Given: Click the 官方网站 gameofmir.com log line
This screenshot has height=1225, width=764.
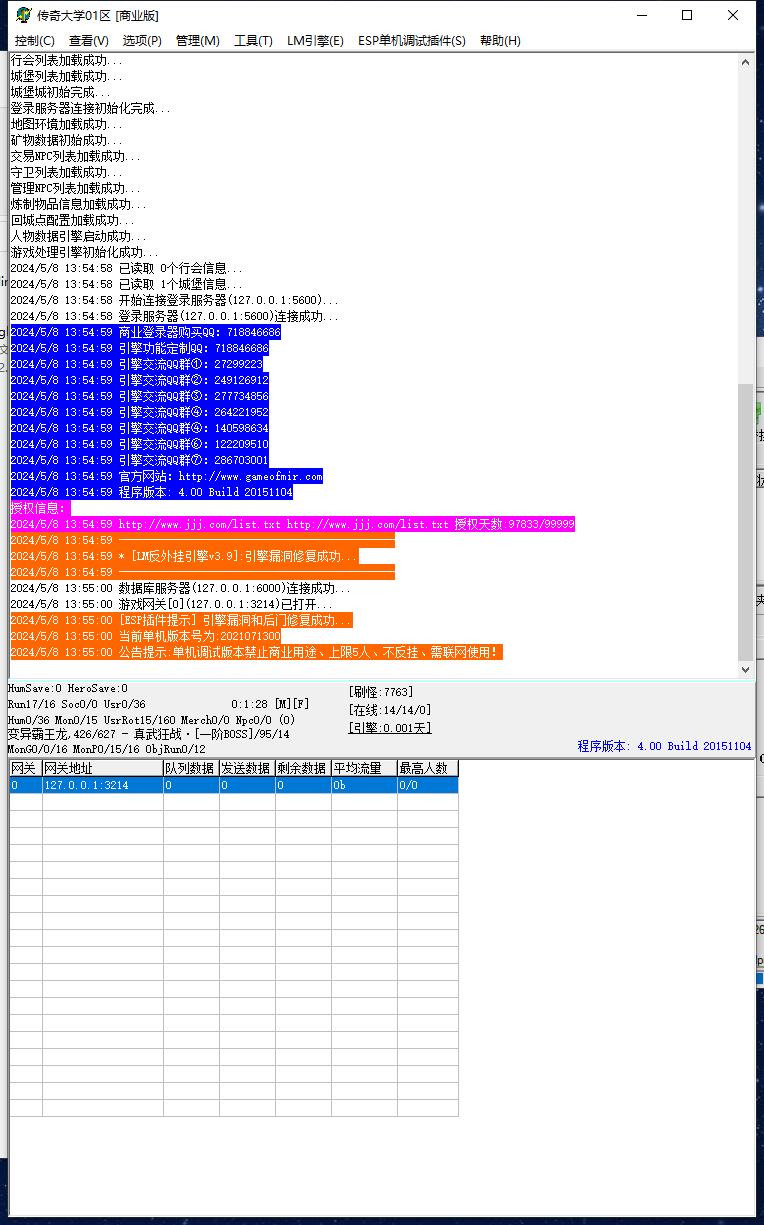Looking at the screenshot, I should [167, 476].
